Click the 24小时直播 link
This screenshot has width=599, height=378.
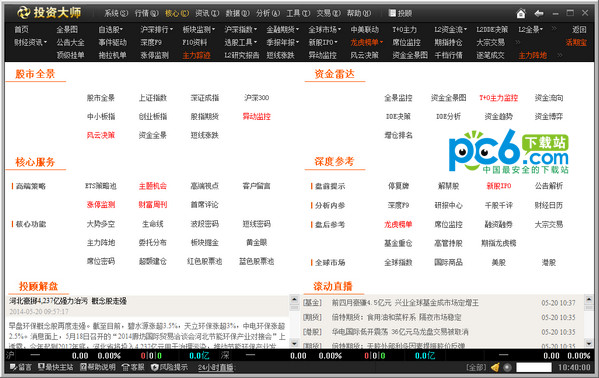tap(215, 367)
